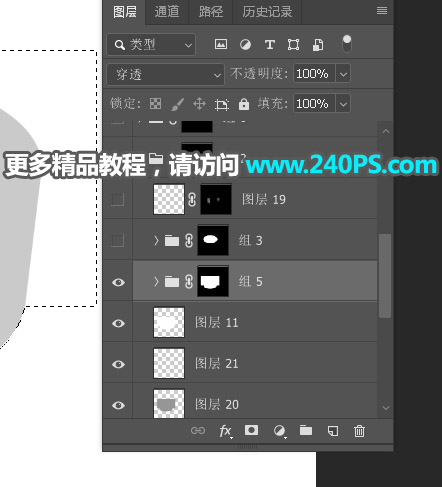Click the 组 3 folder icon
The image size is (442, 487).
(172, 240)
